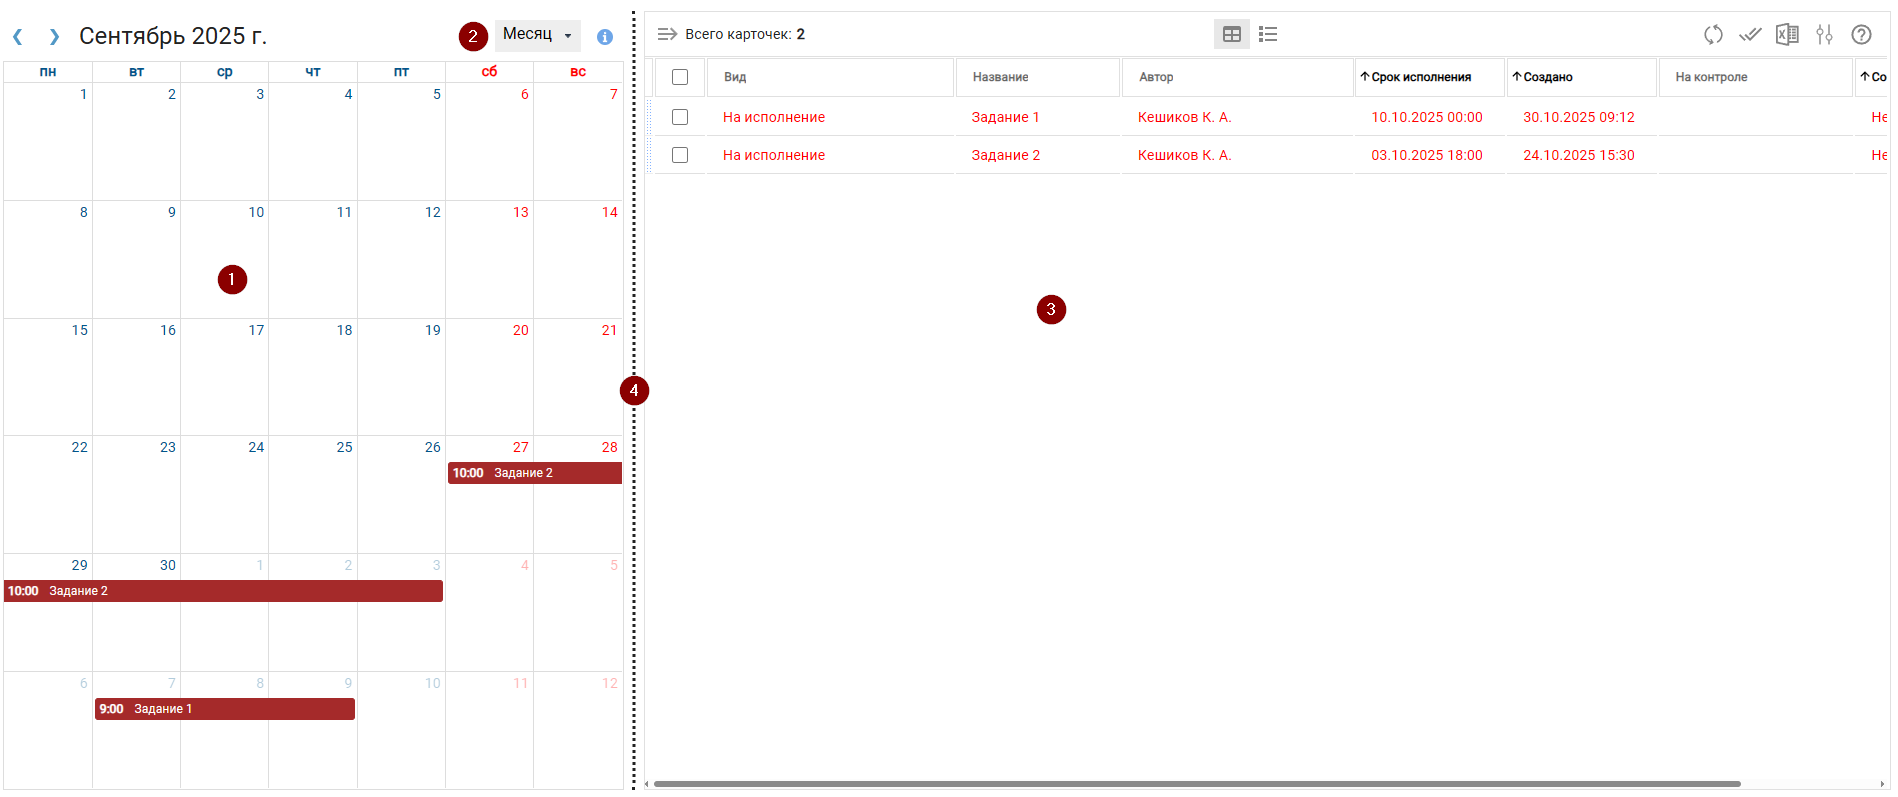The height and width of the screenshot is (797, 1898).
Task: Open the Месяц view dropdown
Action: [x=538, y=35]
